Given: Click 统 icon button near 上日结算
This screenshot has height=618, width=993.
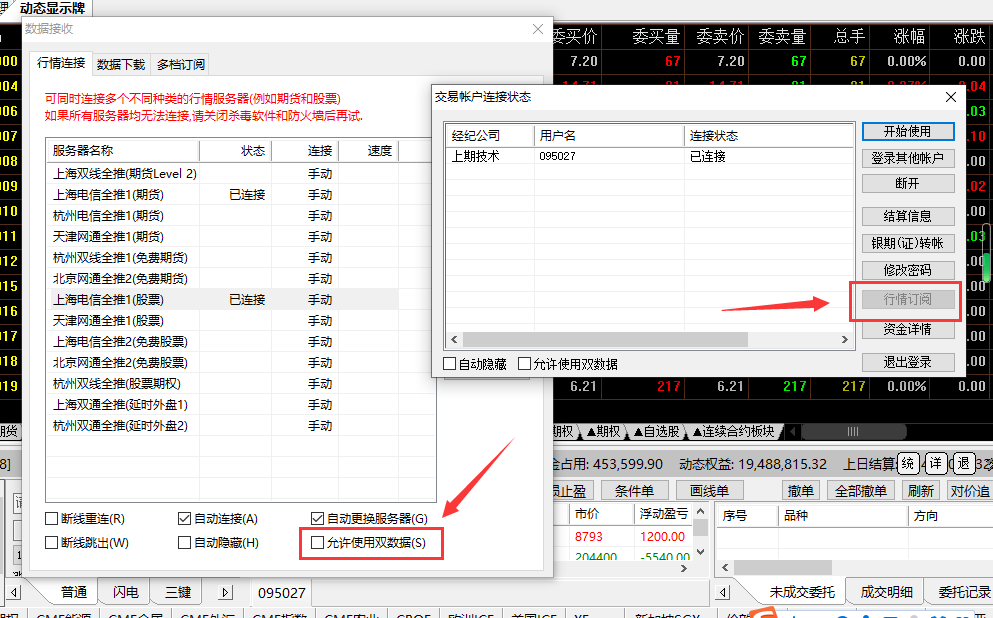Looking at the screenshot, I should click(x=908, y=464).
